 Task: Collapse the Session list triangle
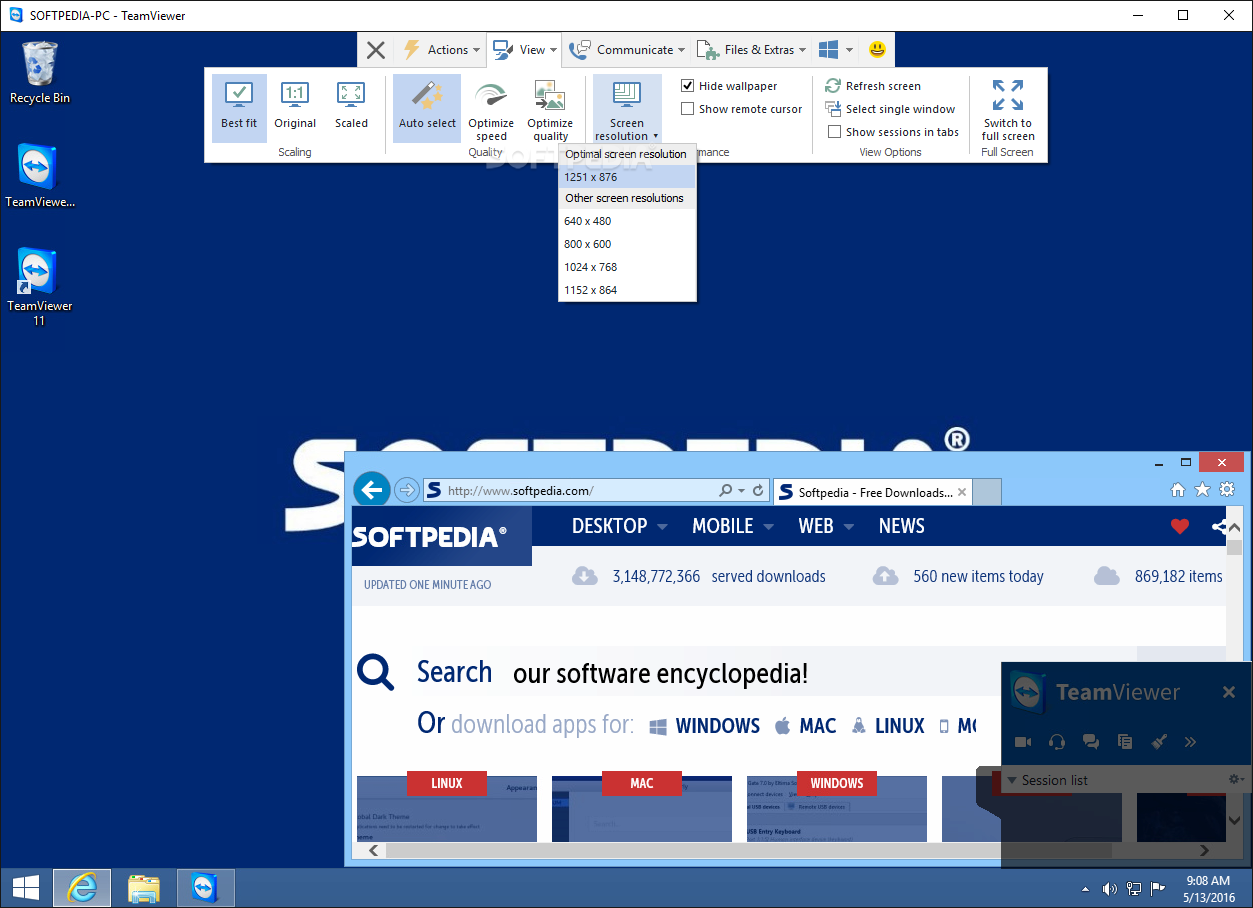(x=1012, y=780)
